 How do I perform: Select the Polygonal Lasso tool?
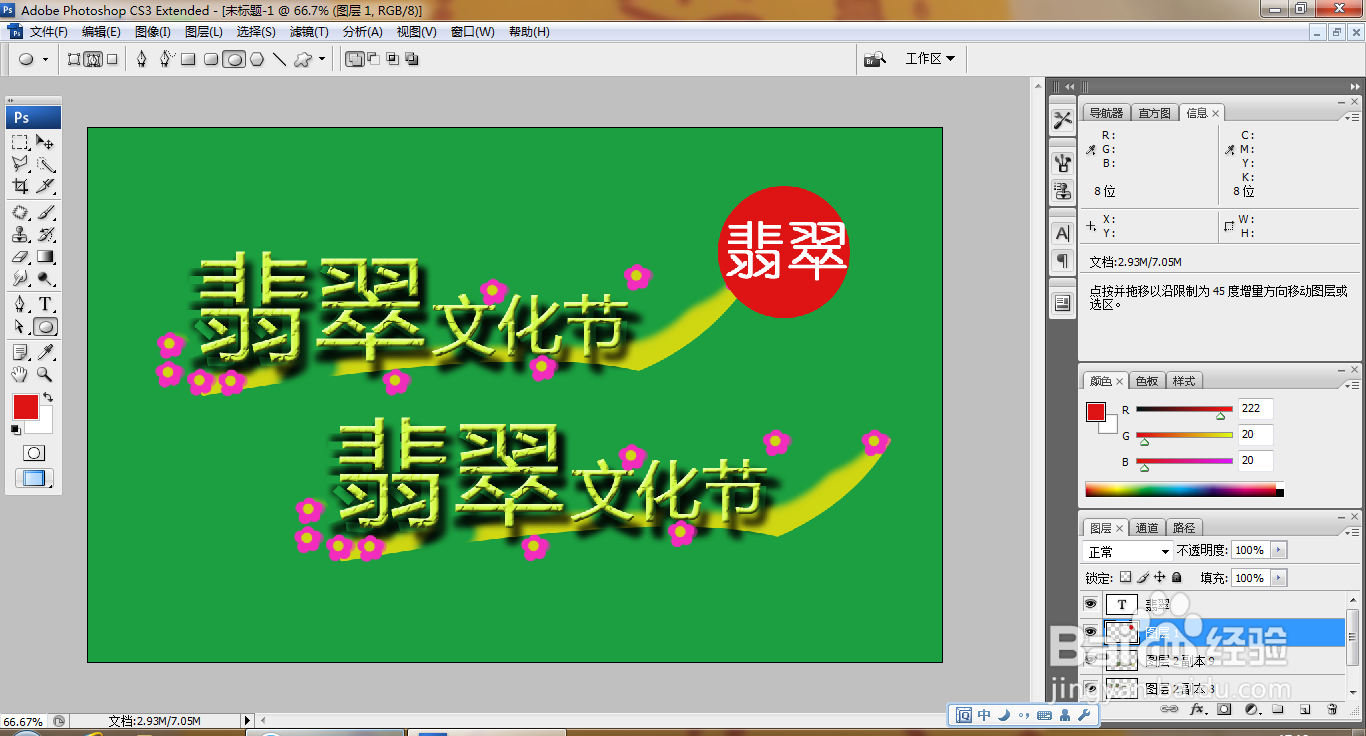(x=20, y=164)
